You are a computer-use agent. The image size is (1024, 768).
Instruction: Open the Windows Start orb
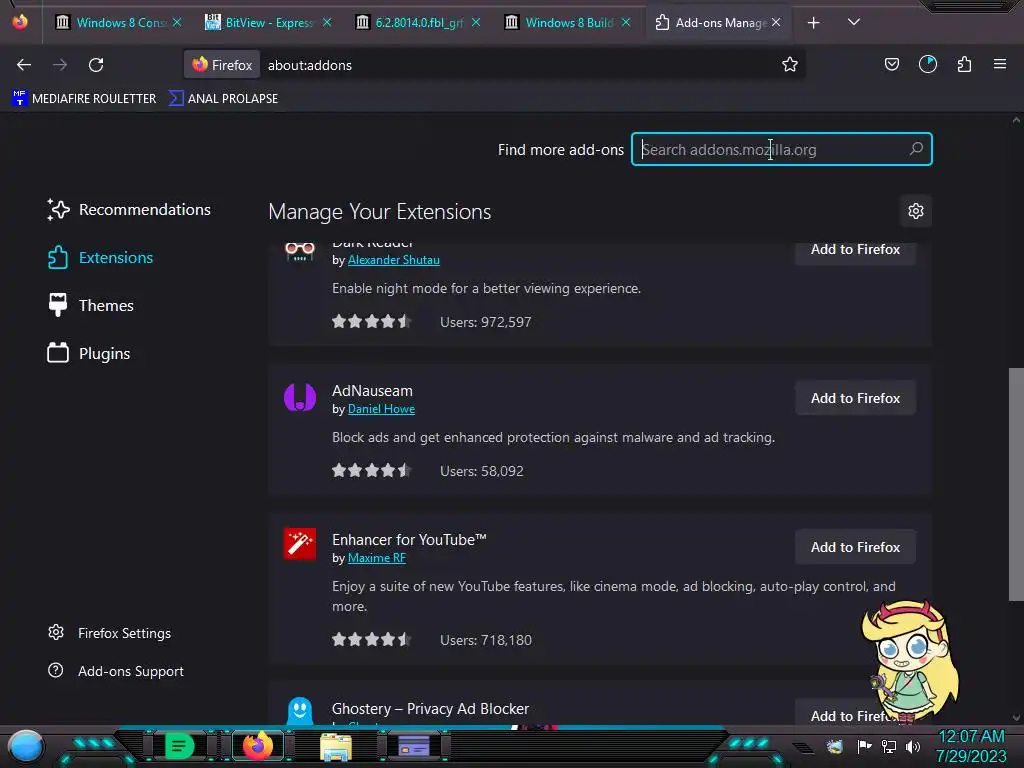coord(25,746)
